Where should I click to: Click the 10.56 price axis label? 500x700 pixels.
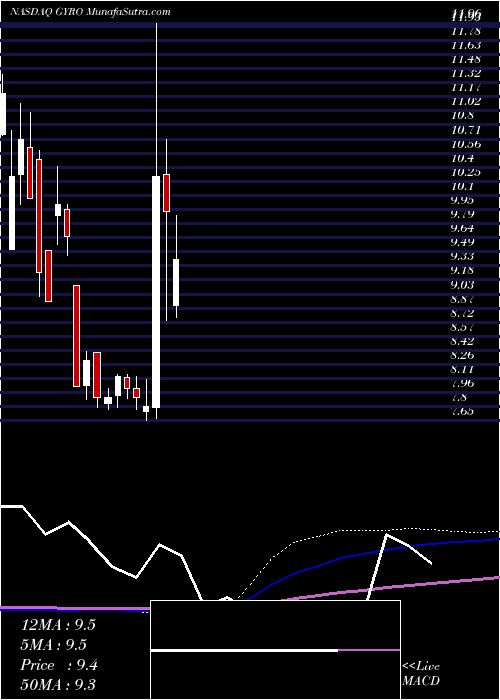click(x=466, y=145)
